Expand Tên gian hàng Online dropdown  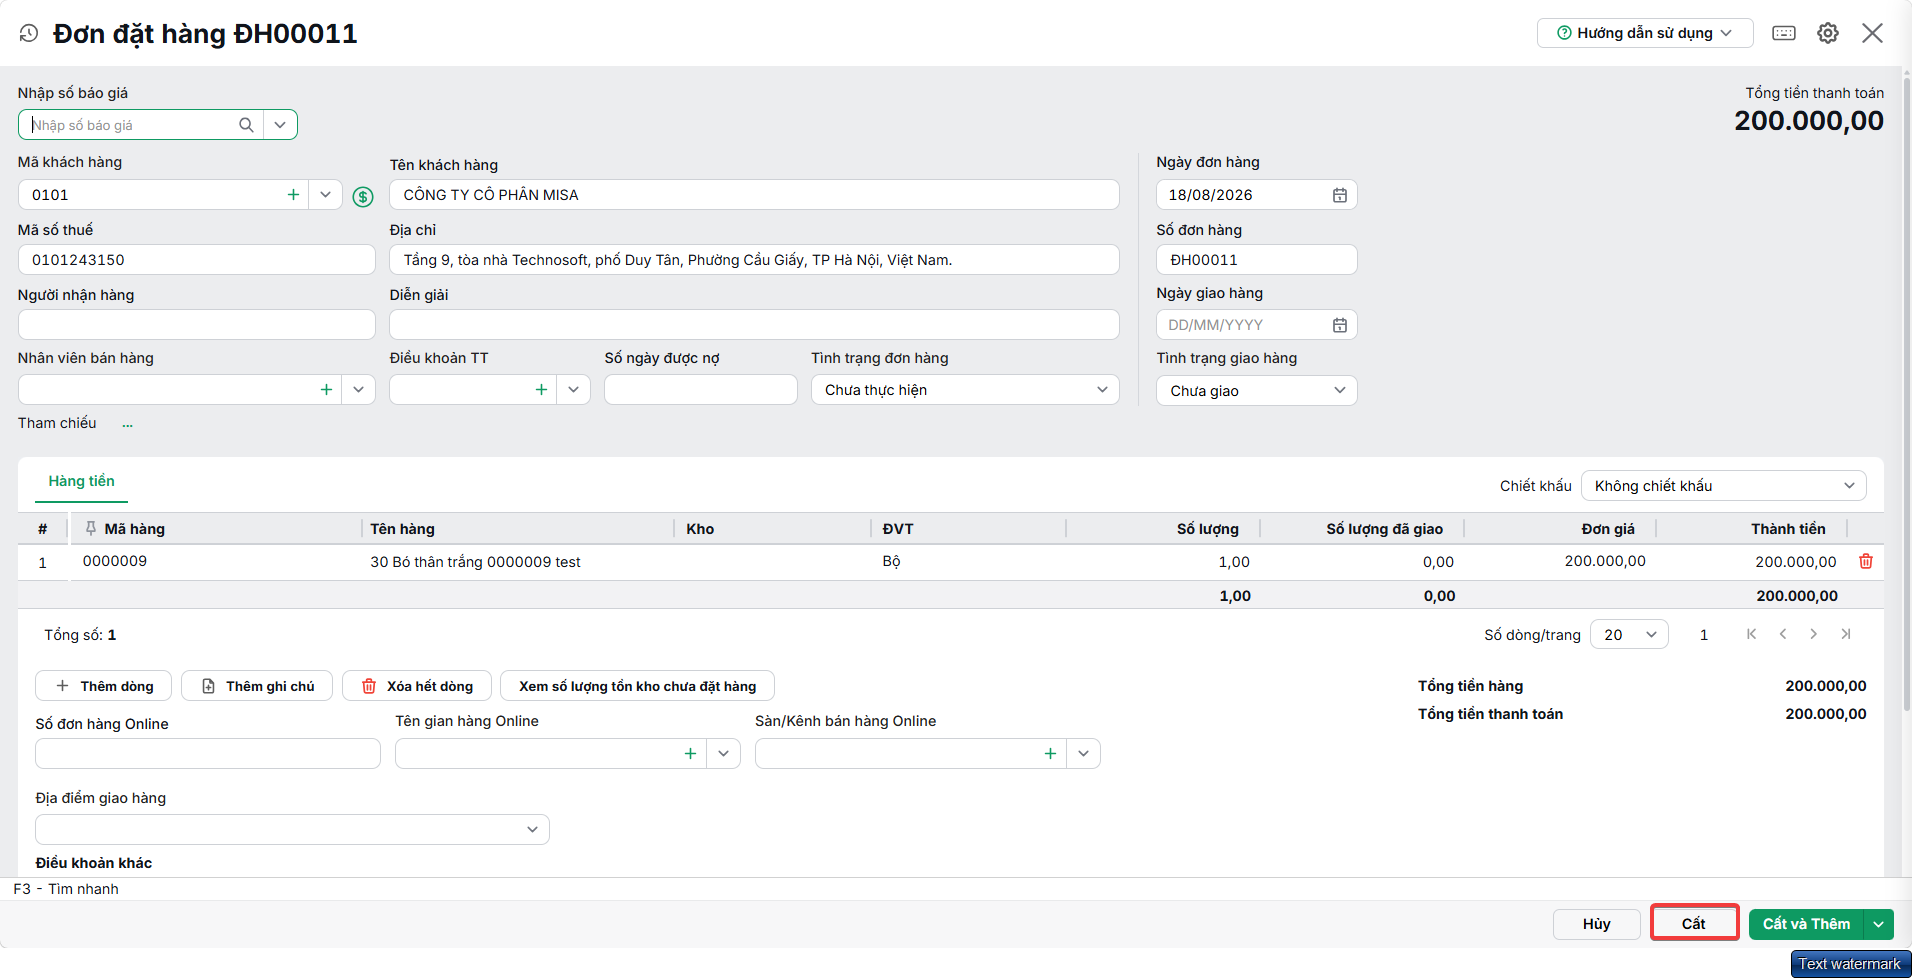[723, 754]
